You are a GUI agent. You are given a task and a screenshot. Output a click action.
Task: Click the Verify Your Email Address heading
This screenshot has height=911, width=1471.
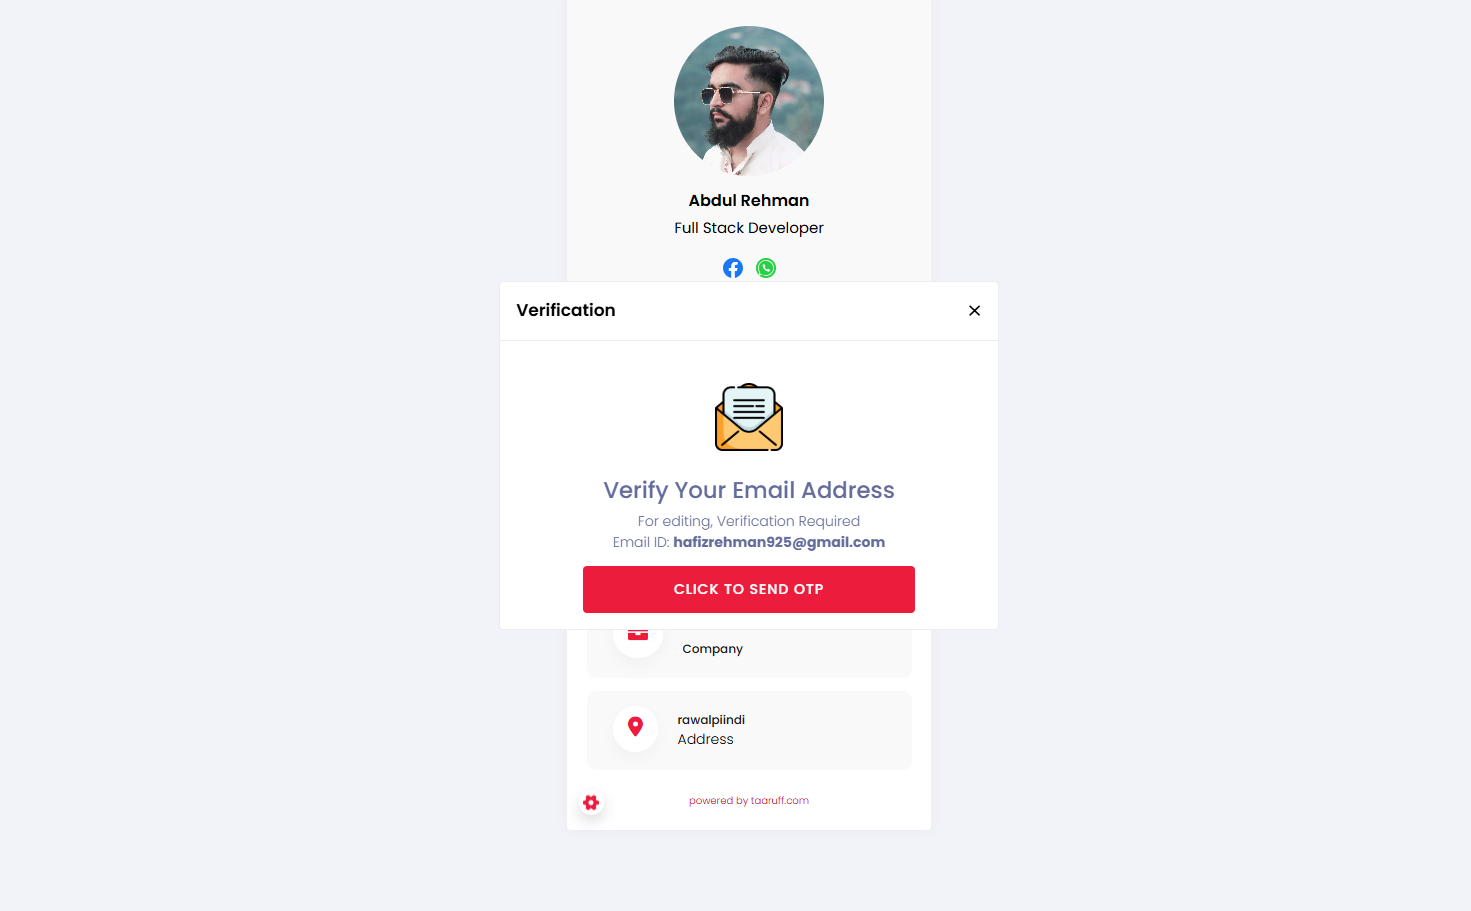pyautogui.click(x=749, y=490)
